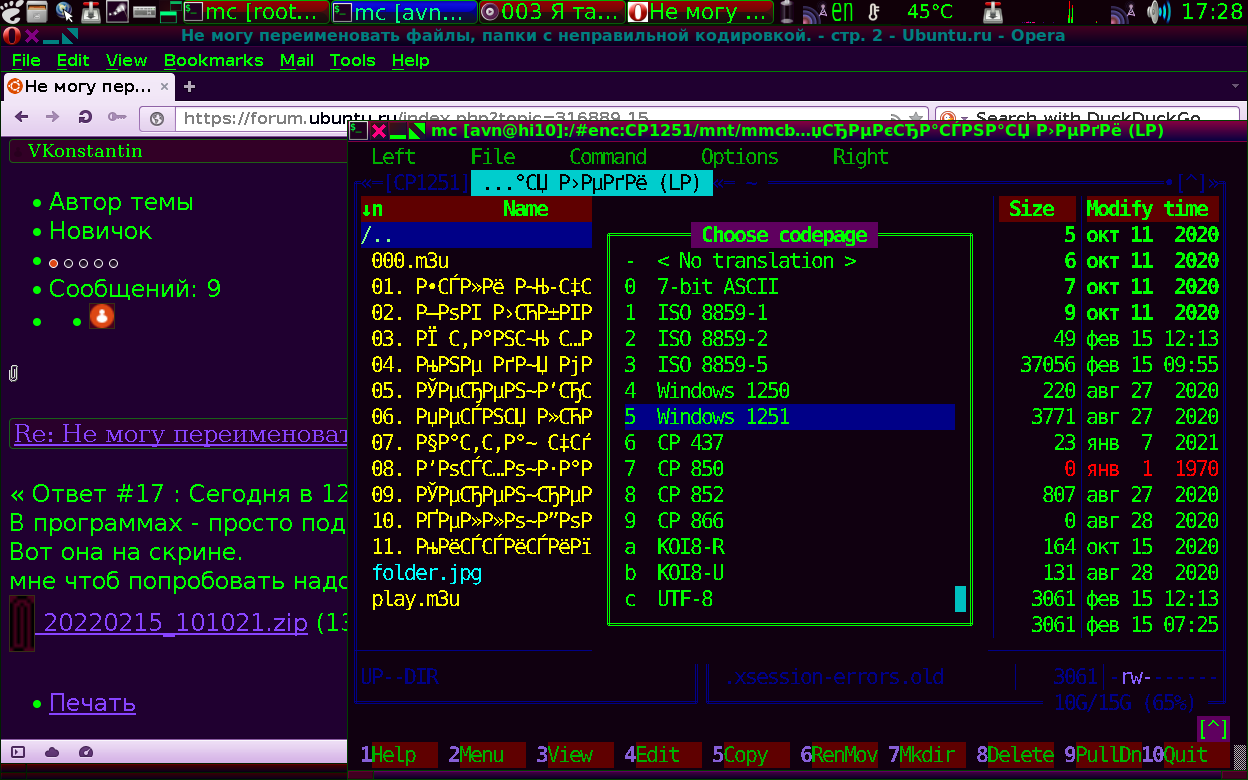Open the file manager launcher in the top panel
Viewport: 1248px width, 780px height.
point(37,12)
